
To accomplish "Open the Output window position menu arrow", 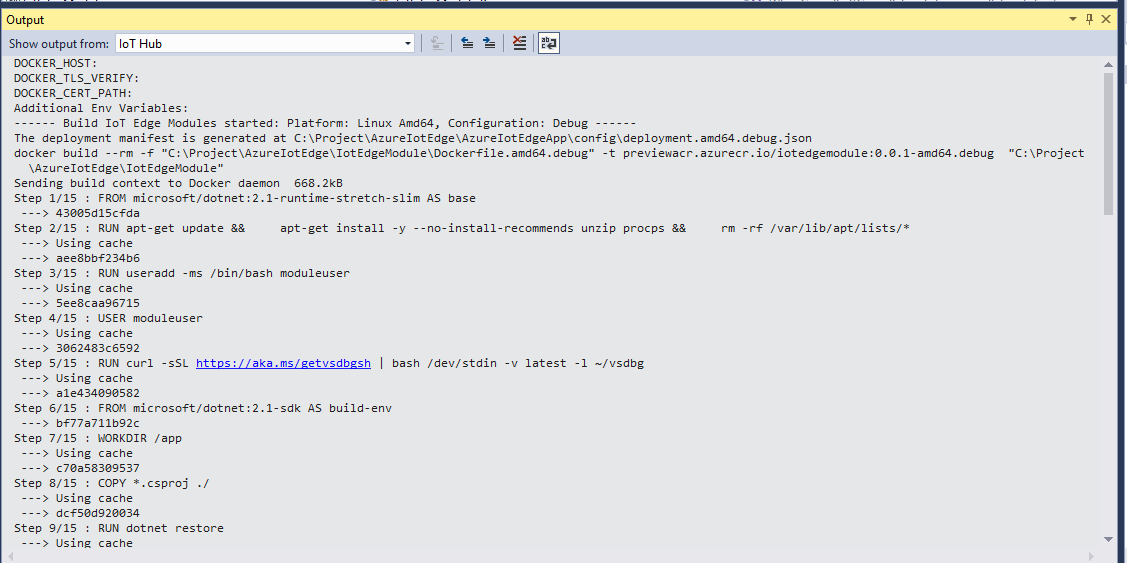I will coord(1073,19).
